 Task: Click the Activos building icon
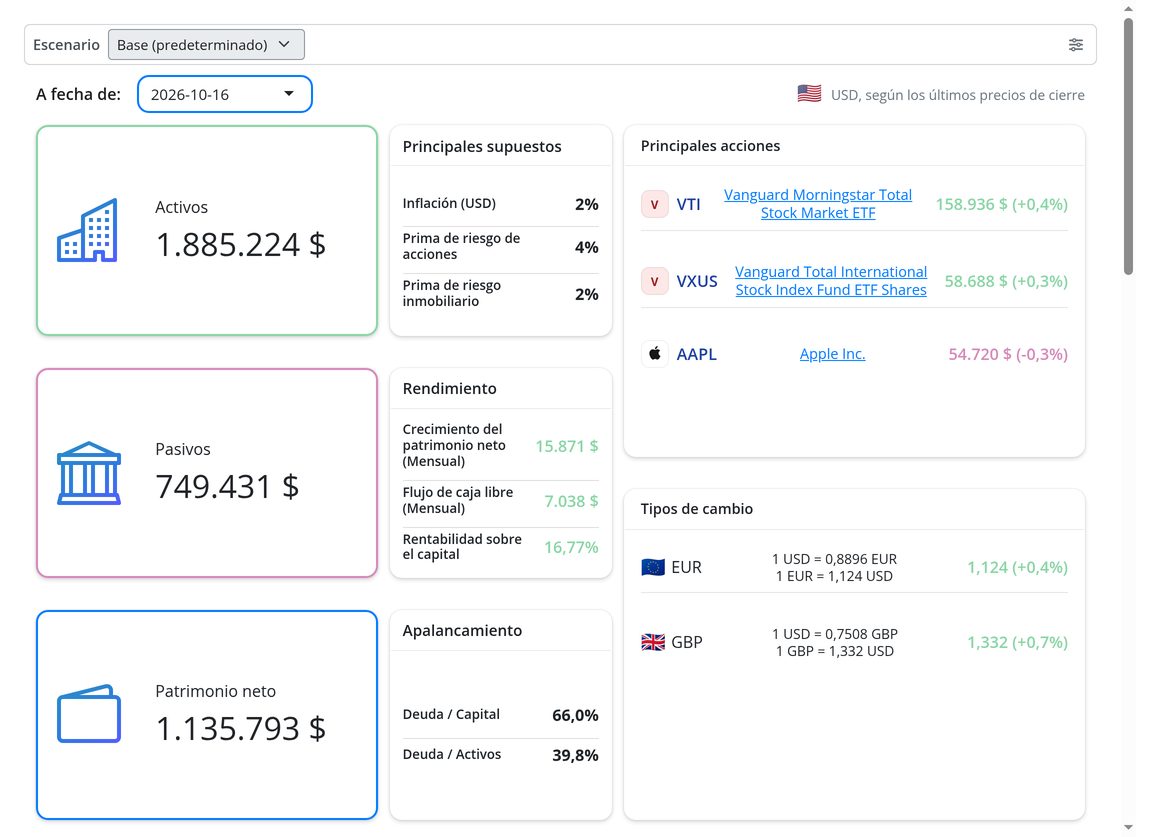pyautogui.click(x=87, y=230)
